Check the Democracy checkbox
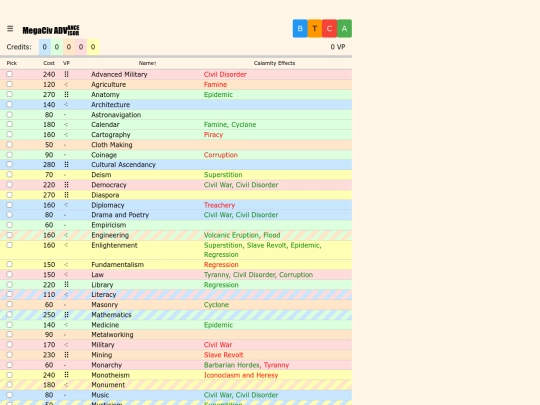This screenshot has width=540, height=405. click(x=10, y=185)
